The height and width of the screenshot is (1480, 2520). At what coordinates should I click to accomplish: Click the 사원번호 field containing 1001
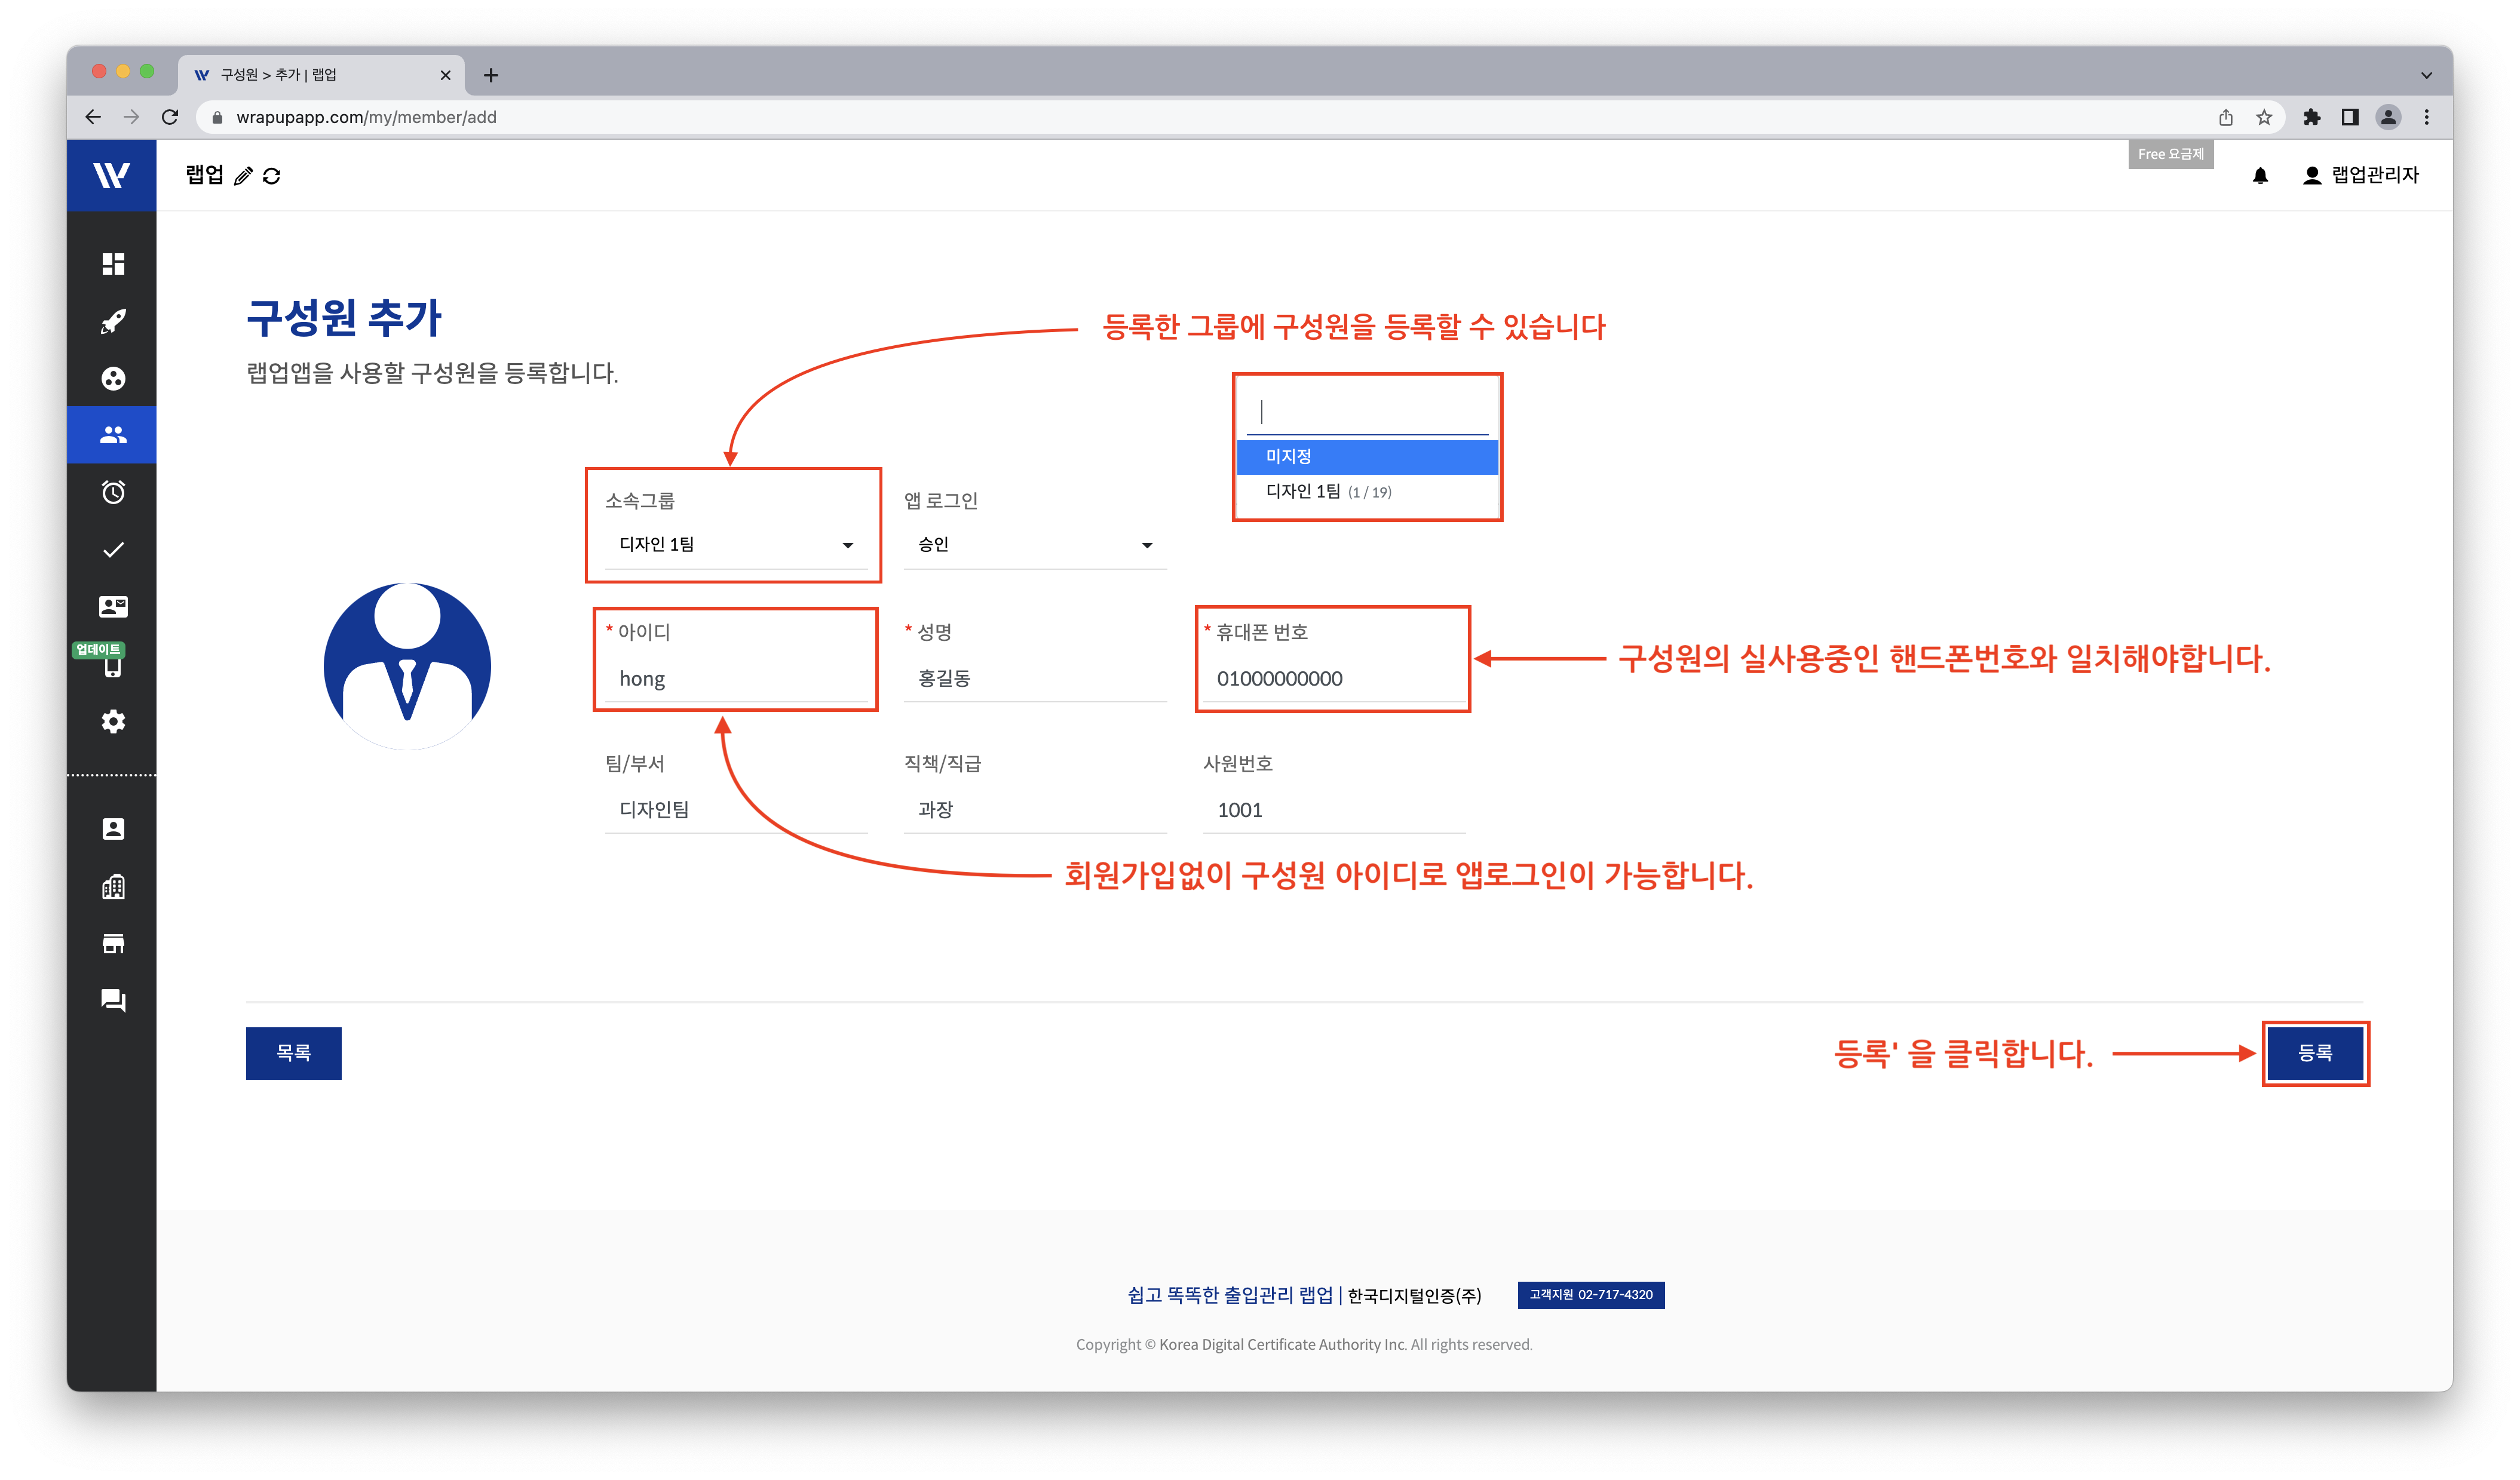[1333, 809]
